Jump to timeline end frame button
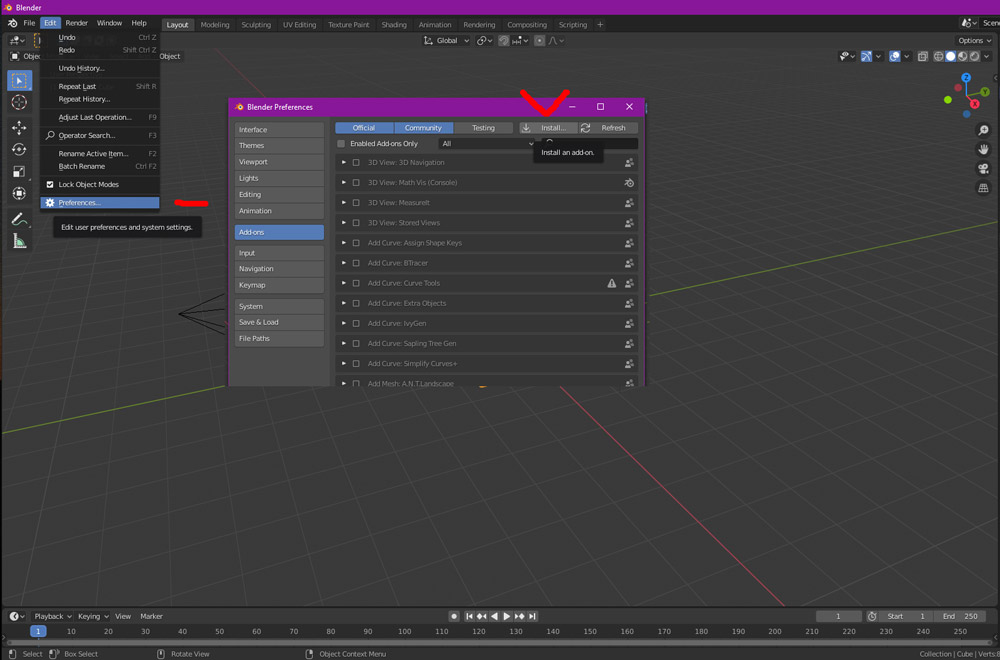 [533, 616]
